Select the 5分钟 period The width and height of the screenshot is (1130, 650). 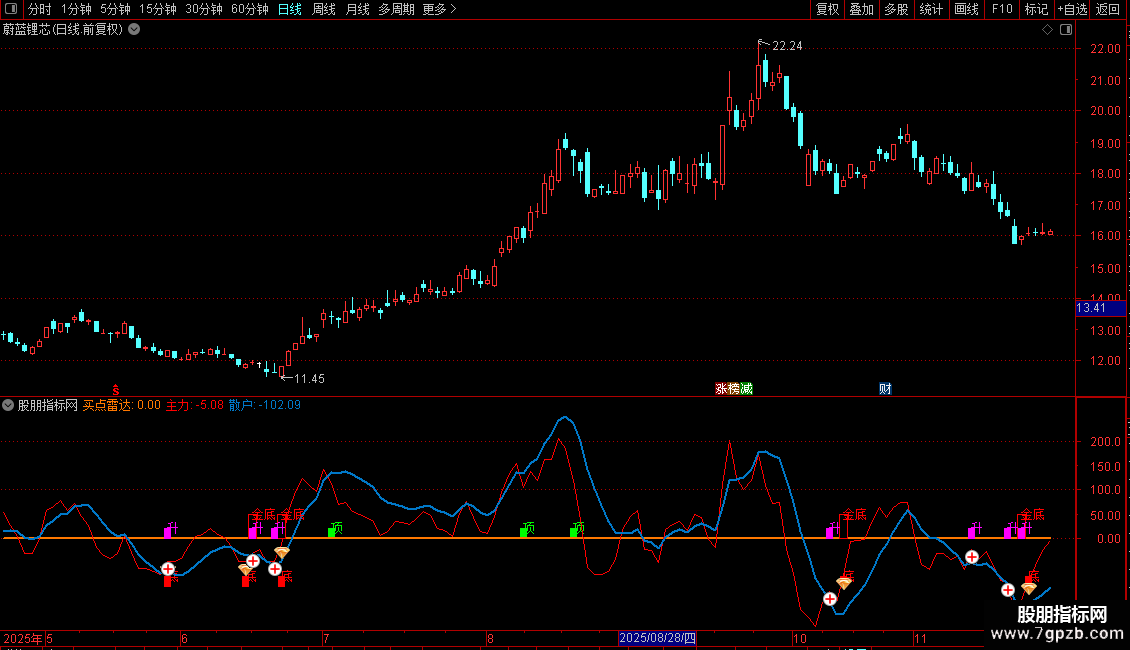point(115,9)
